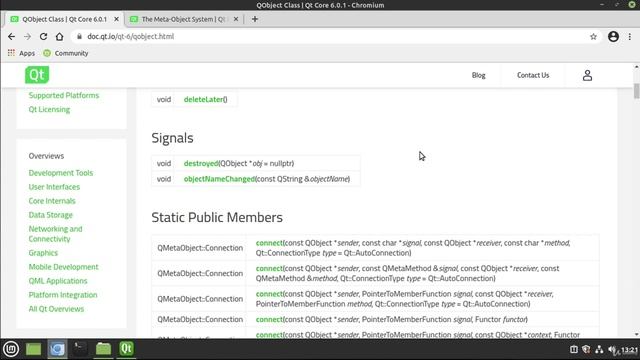Click the taskbar clock
Viewport: 640px width, 360px height.
[630, 350]
